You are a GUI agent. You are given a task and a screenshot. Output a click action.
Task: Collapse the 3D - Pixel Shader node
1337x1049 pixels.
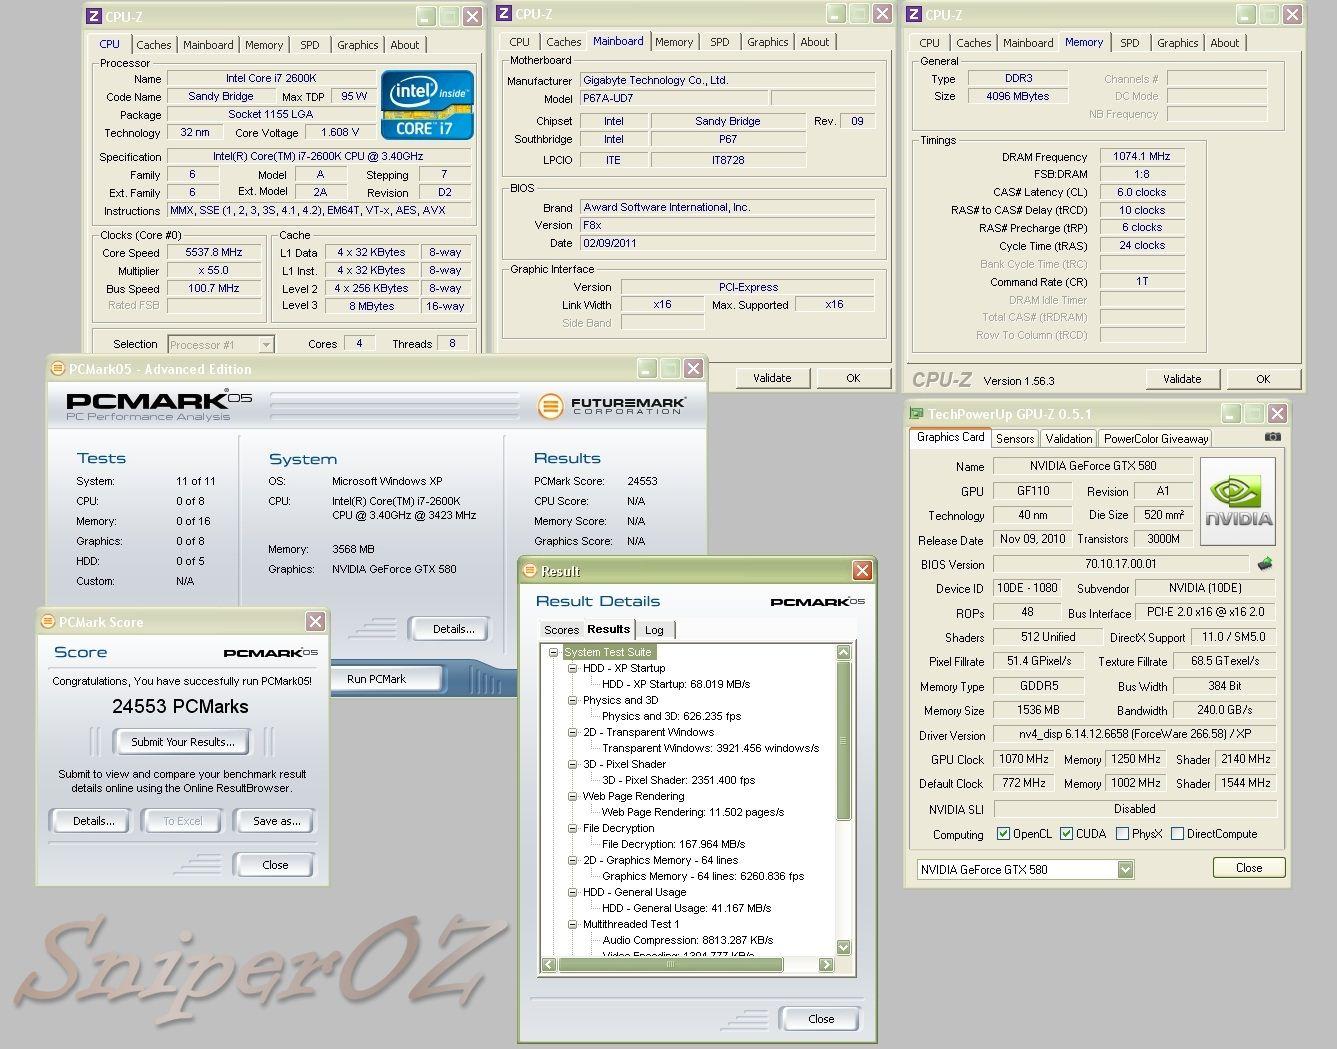pos(573,764)
